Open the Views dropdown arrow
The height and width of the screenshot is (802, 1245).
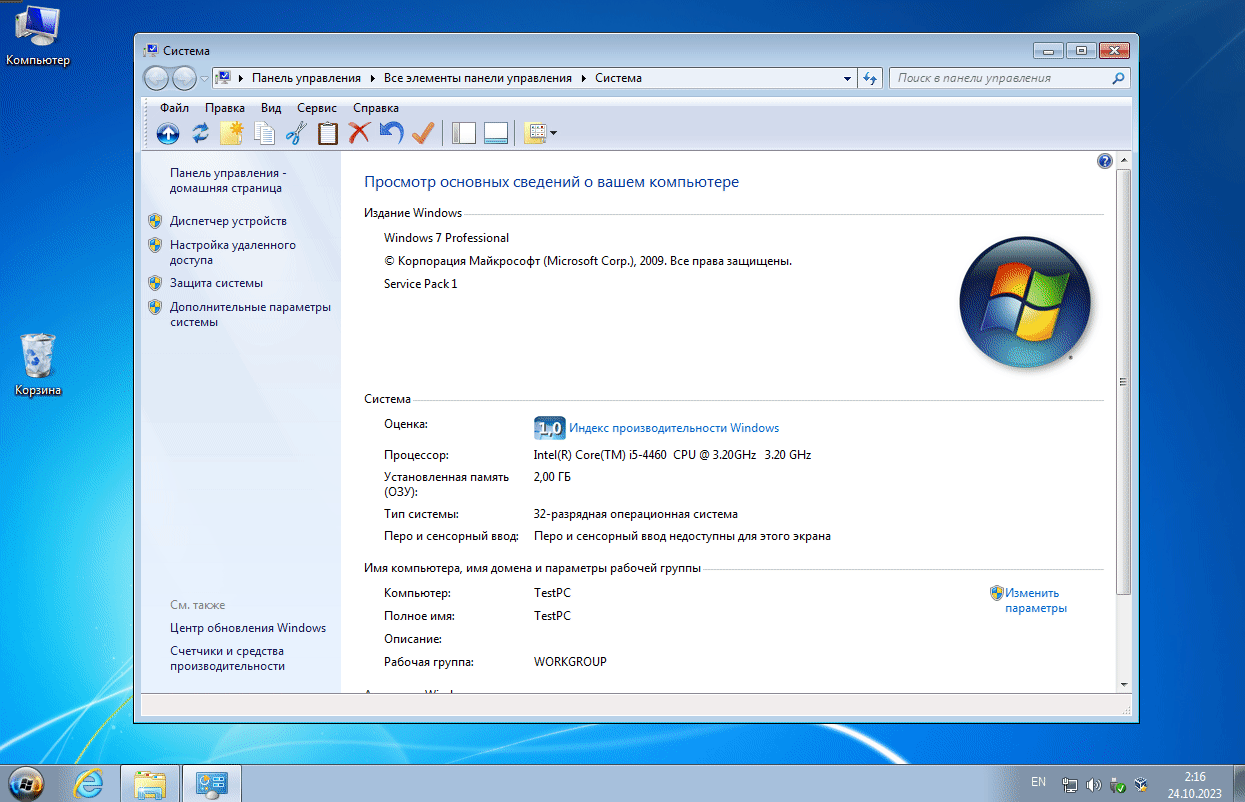tap(554, 133)
